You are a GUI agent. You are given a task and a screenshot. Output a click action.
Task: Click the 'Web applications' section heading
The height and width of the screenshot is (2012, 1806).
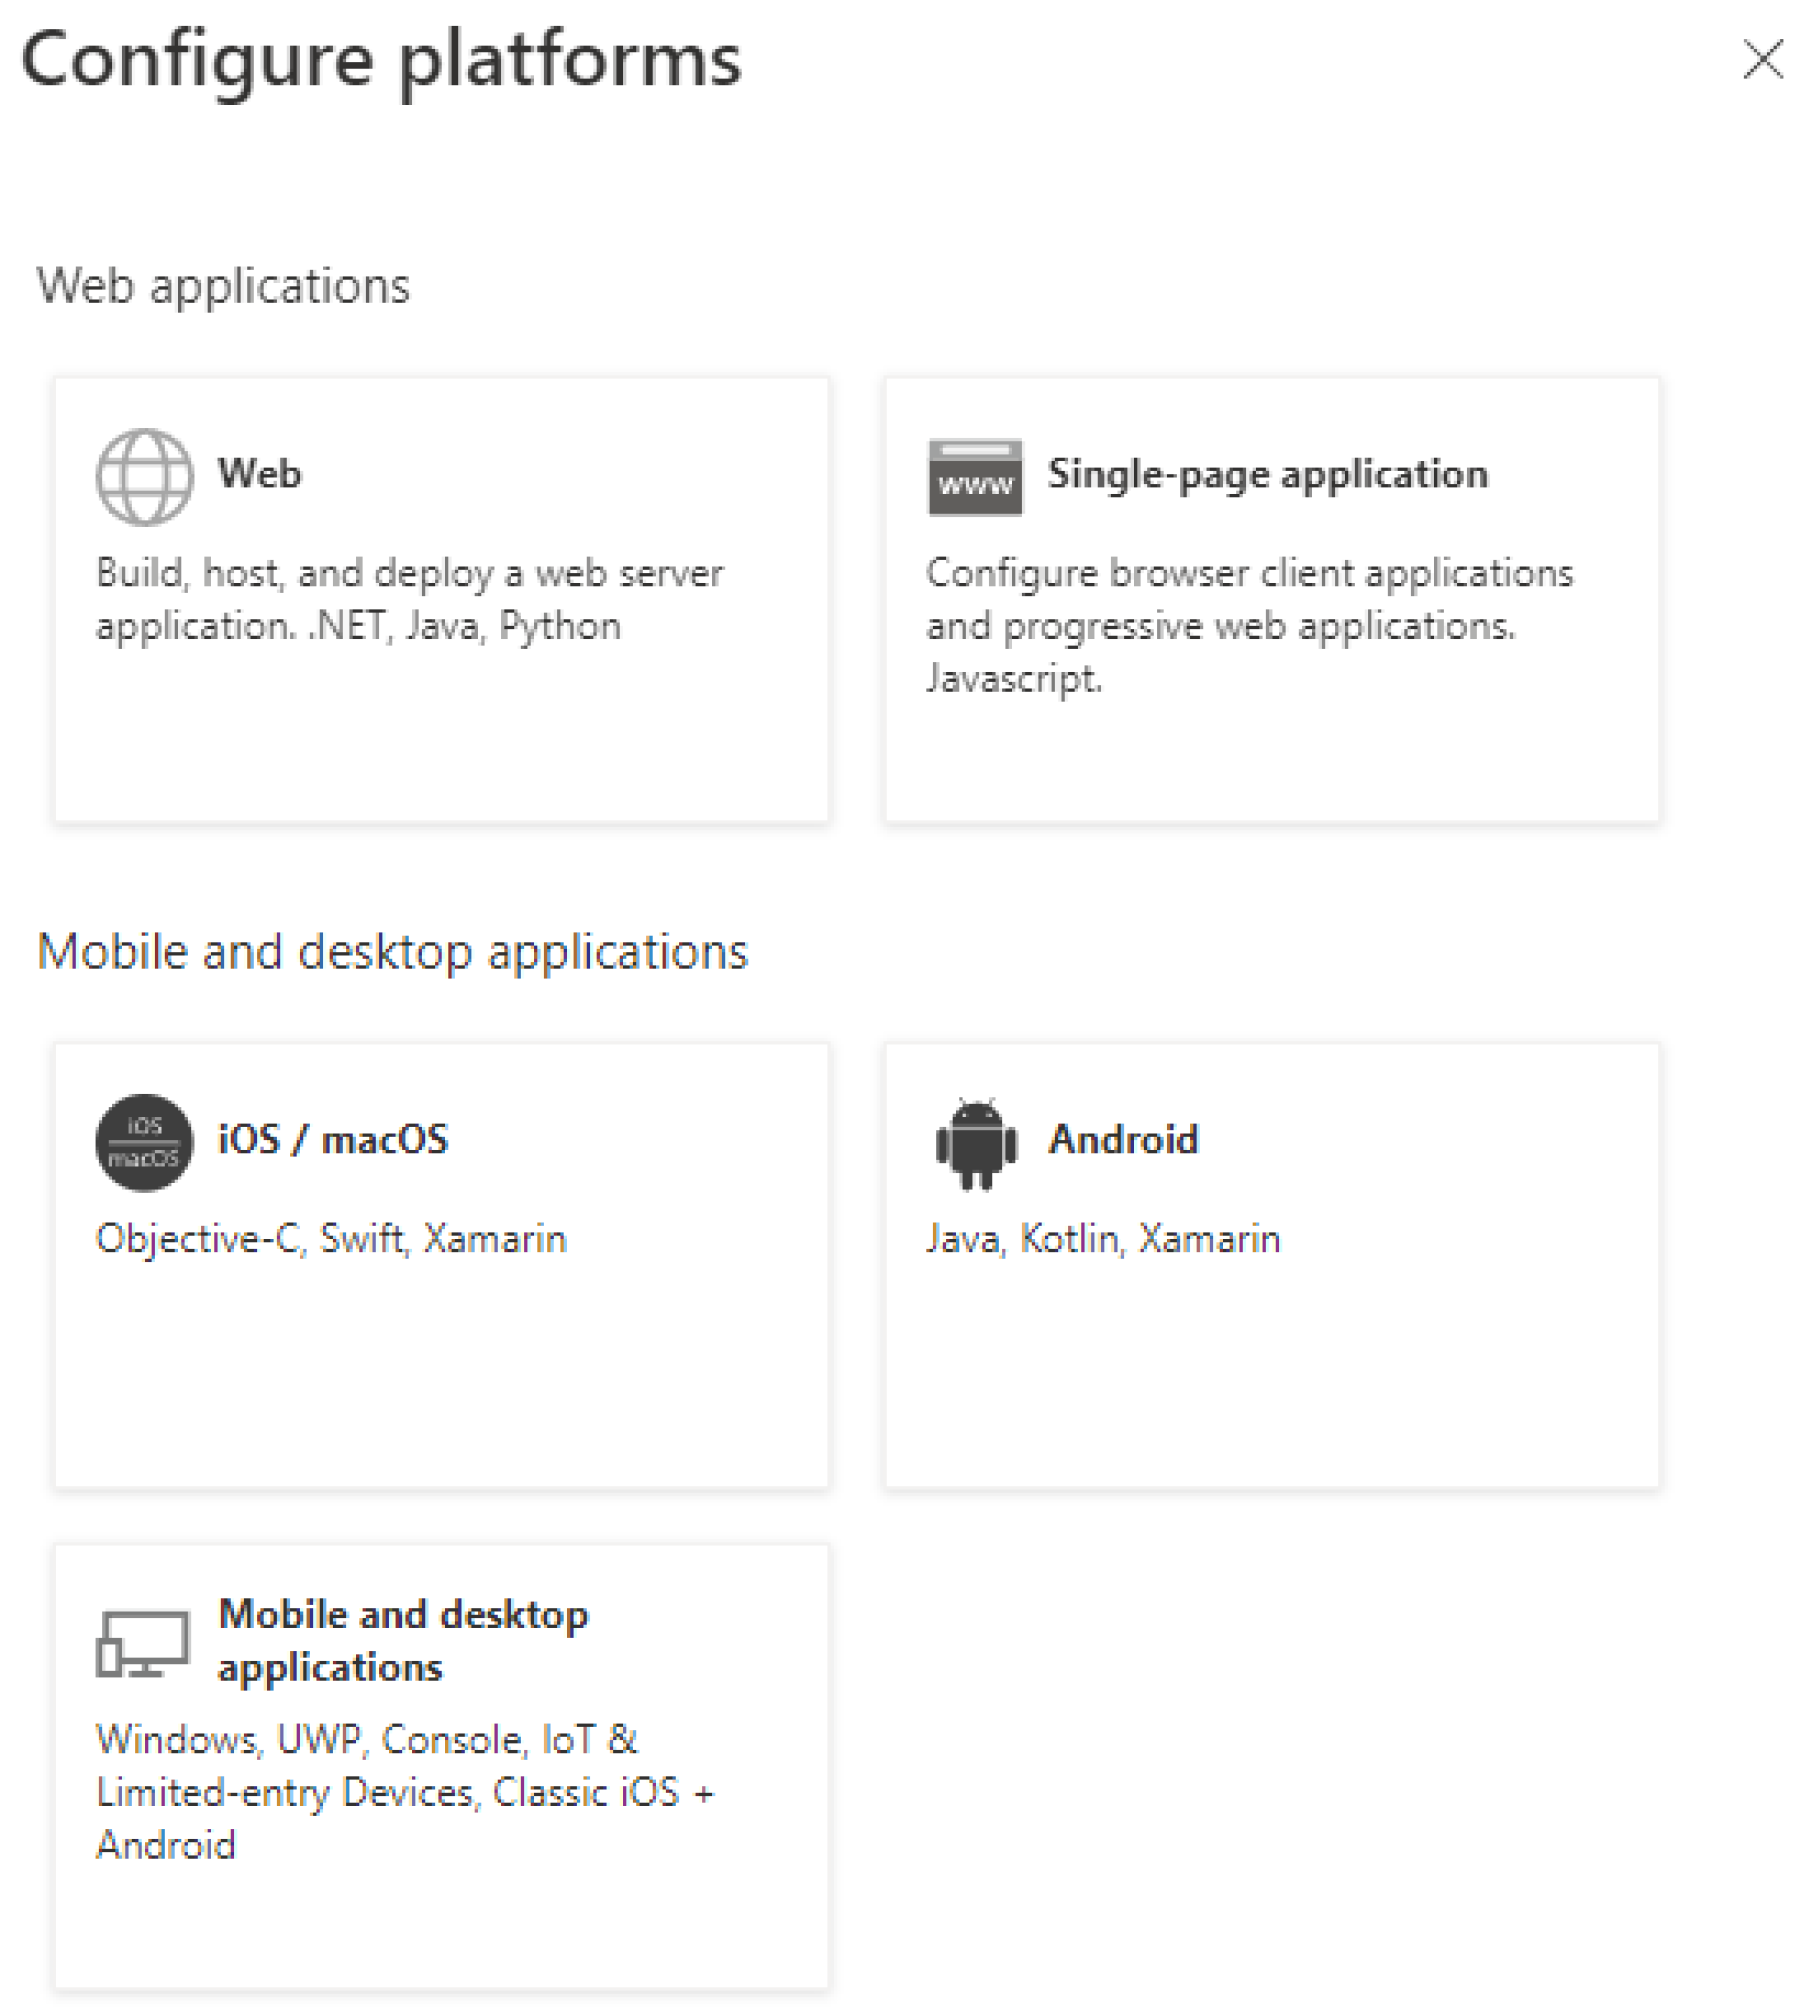coord(223,286)
